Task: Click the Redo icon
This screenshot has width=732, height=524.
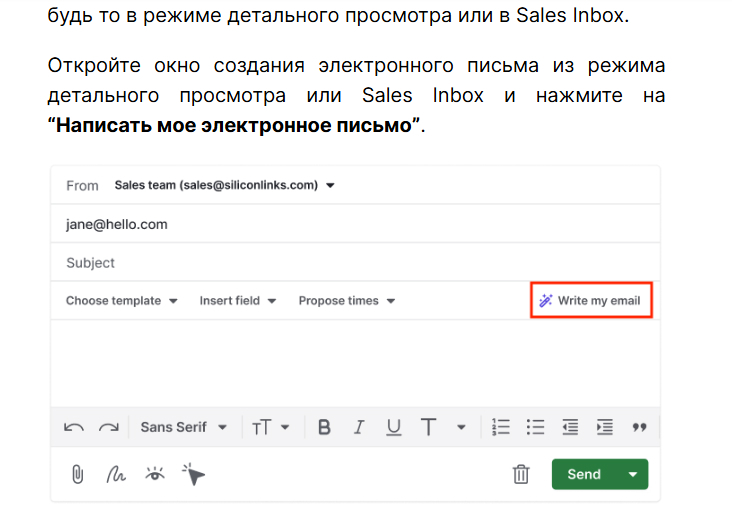Action: click(109, 427)
